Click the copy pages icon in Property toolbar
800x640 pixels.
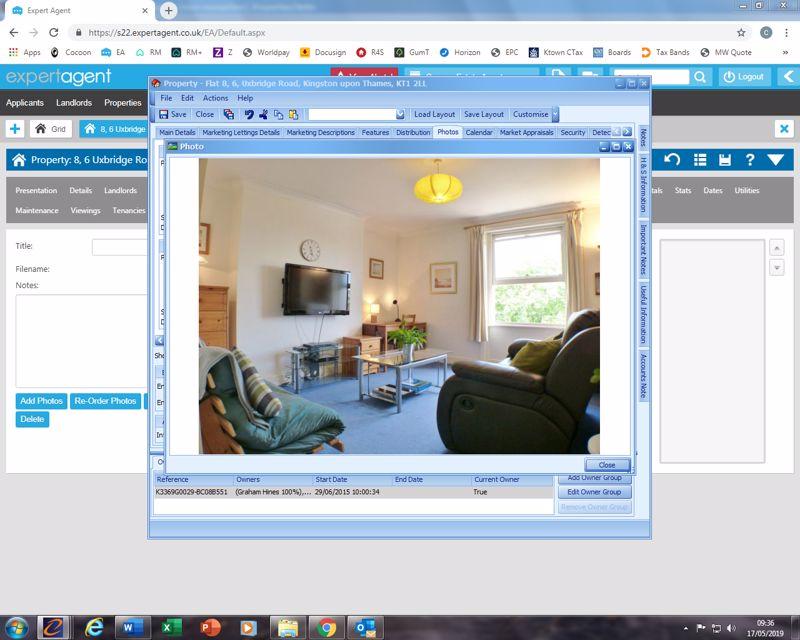pos(279,114)
